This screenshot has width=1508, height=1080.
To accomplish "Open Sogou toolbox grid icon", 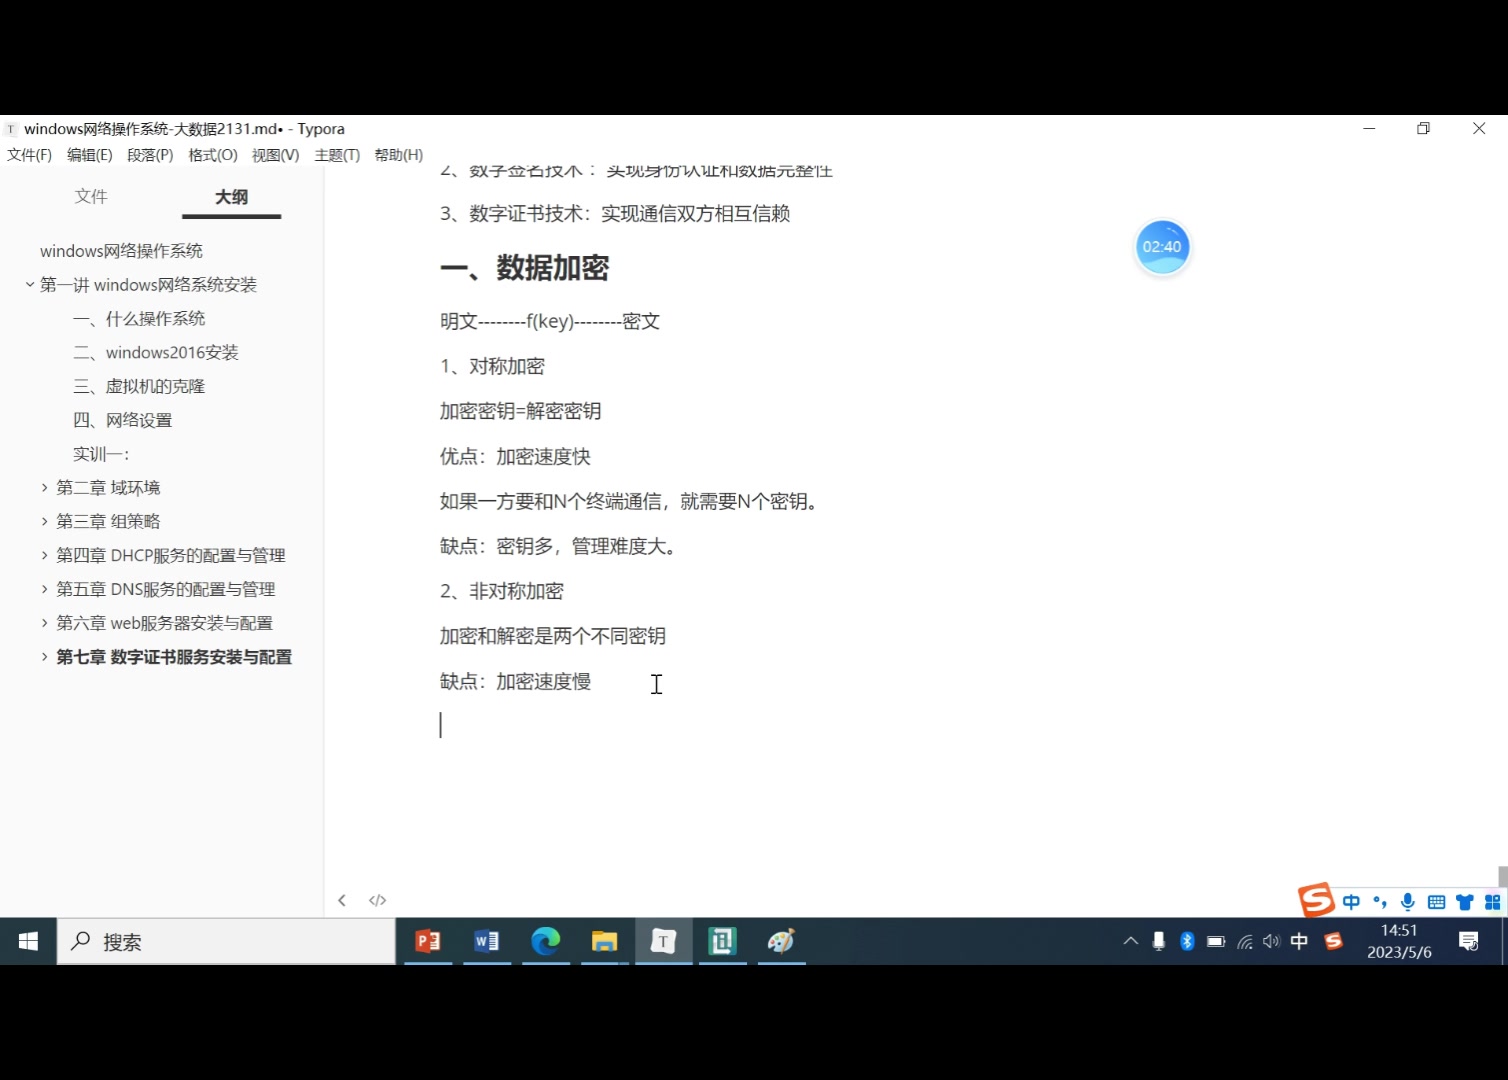I will [x=1493, y=902].
